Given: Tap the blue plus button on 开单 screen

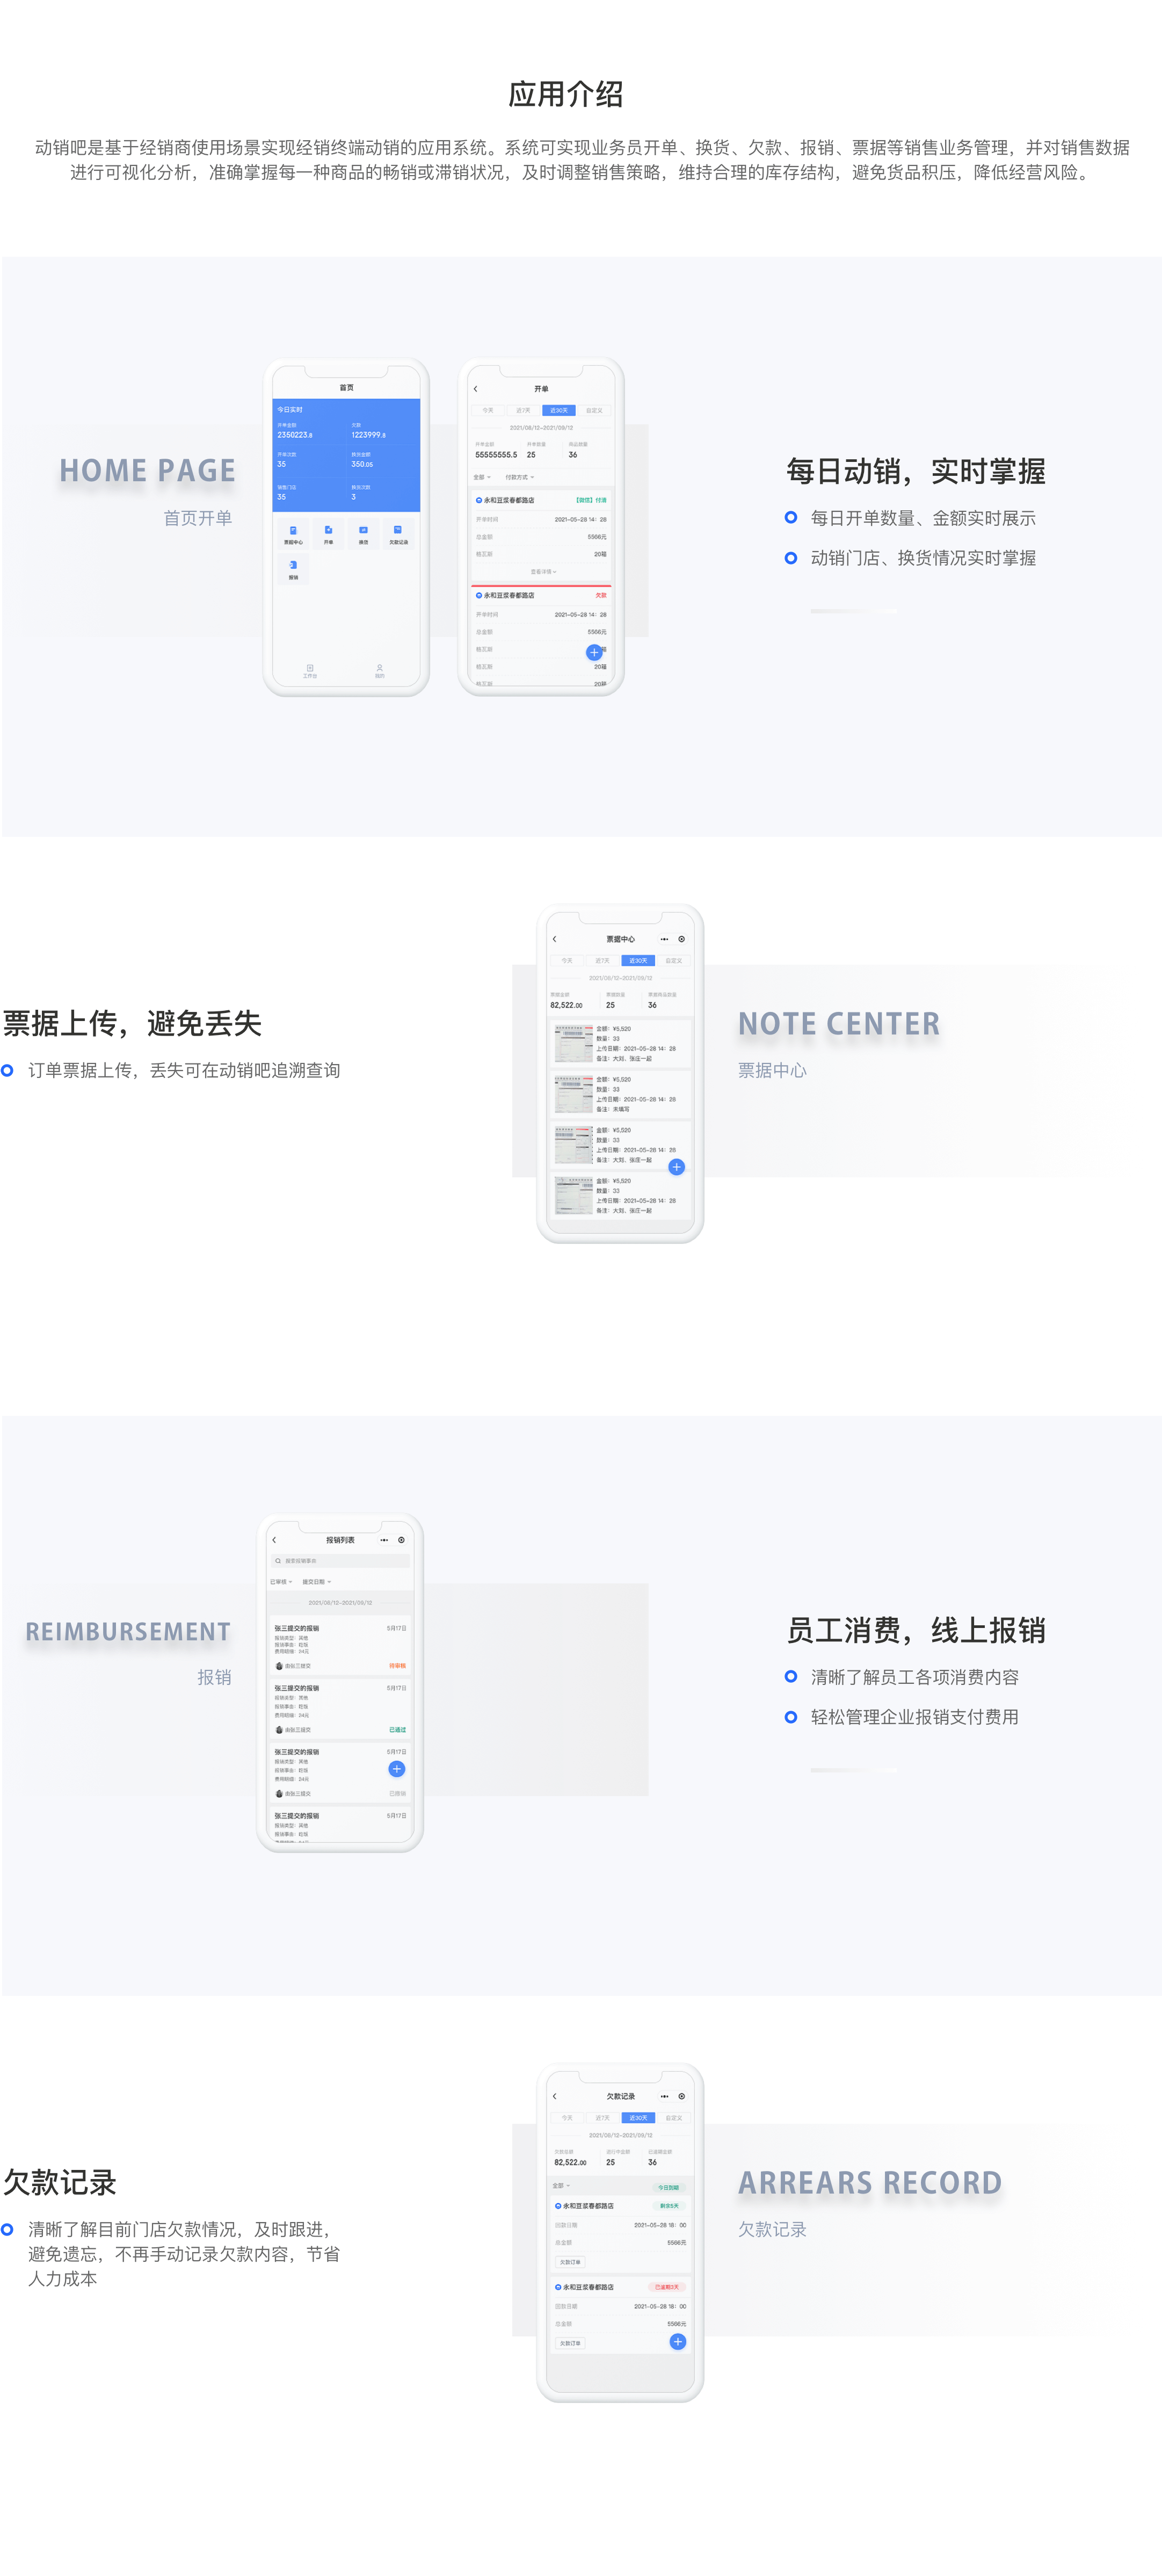Looking at the screenshot, I should 594,652.
